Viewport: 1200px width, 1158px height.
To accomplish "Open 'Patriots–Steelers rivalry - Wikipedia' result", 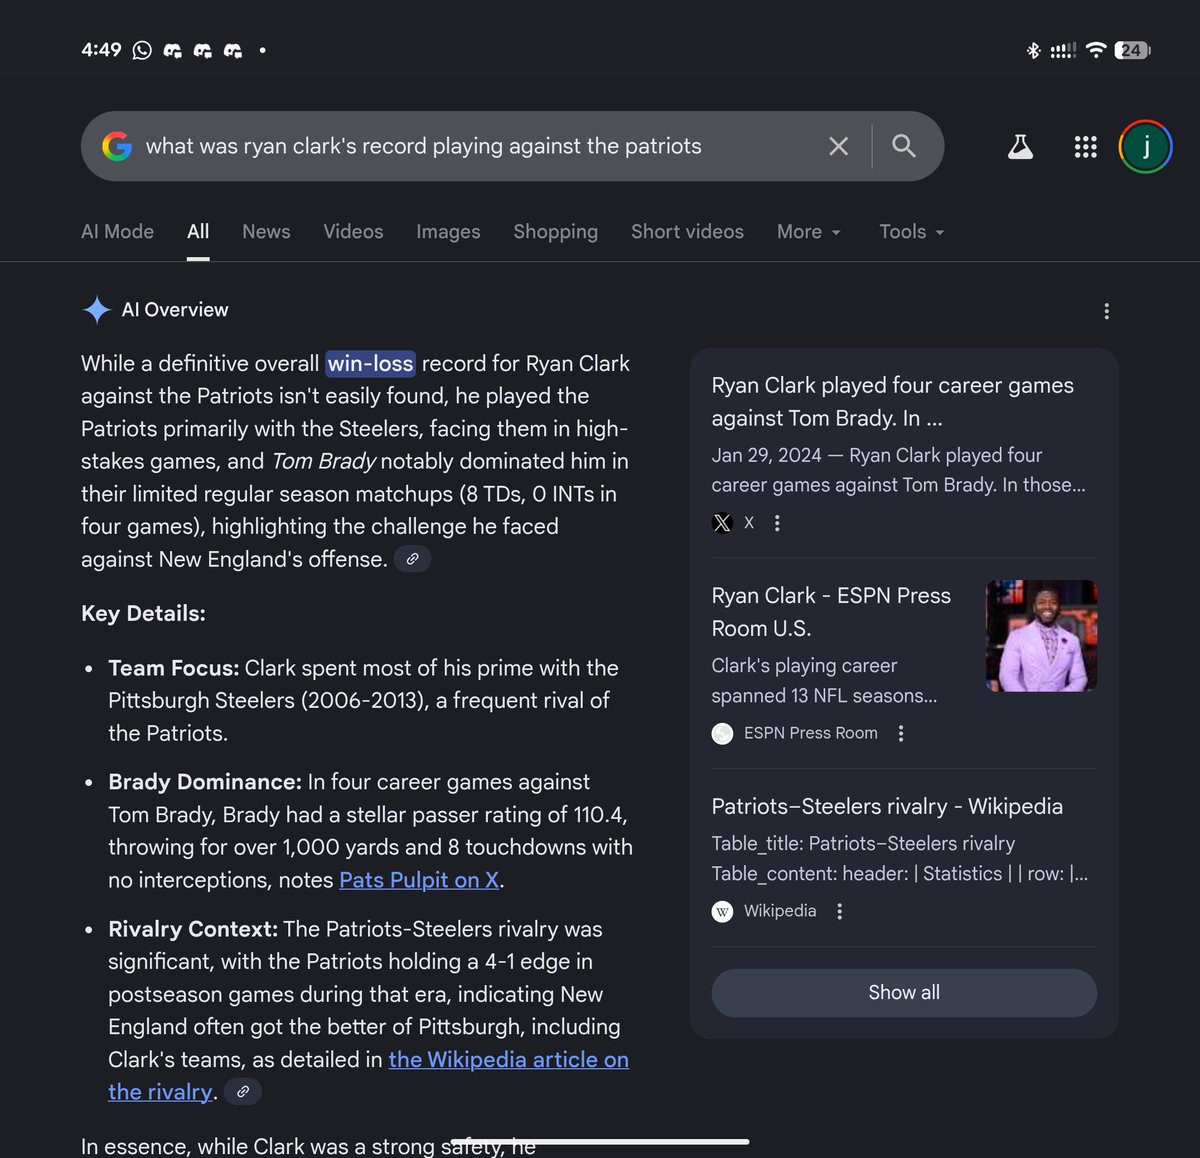I will point(887,806).
